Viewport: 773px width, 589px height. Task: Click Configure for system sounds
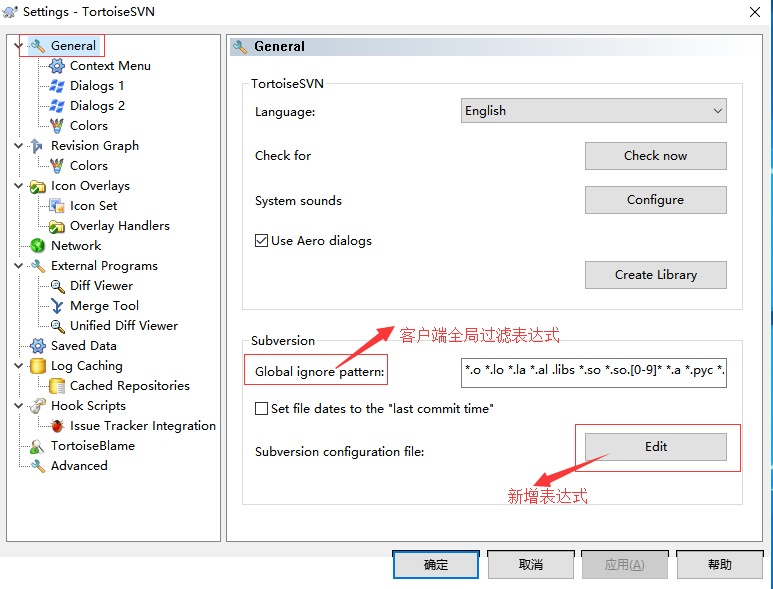pos(655,200)
